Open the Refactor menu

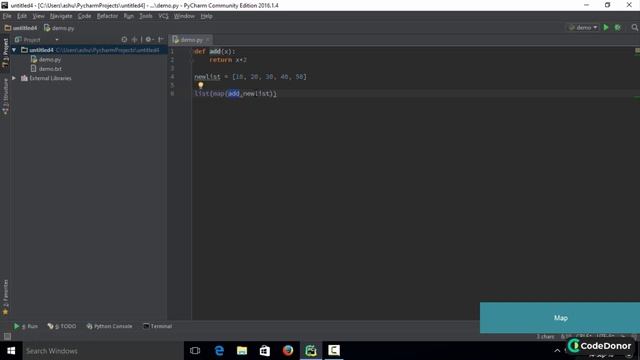coord(107,16)
